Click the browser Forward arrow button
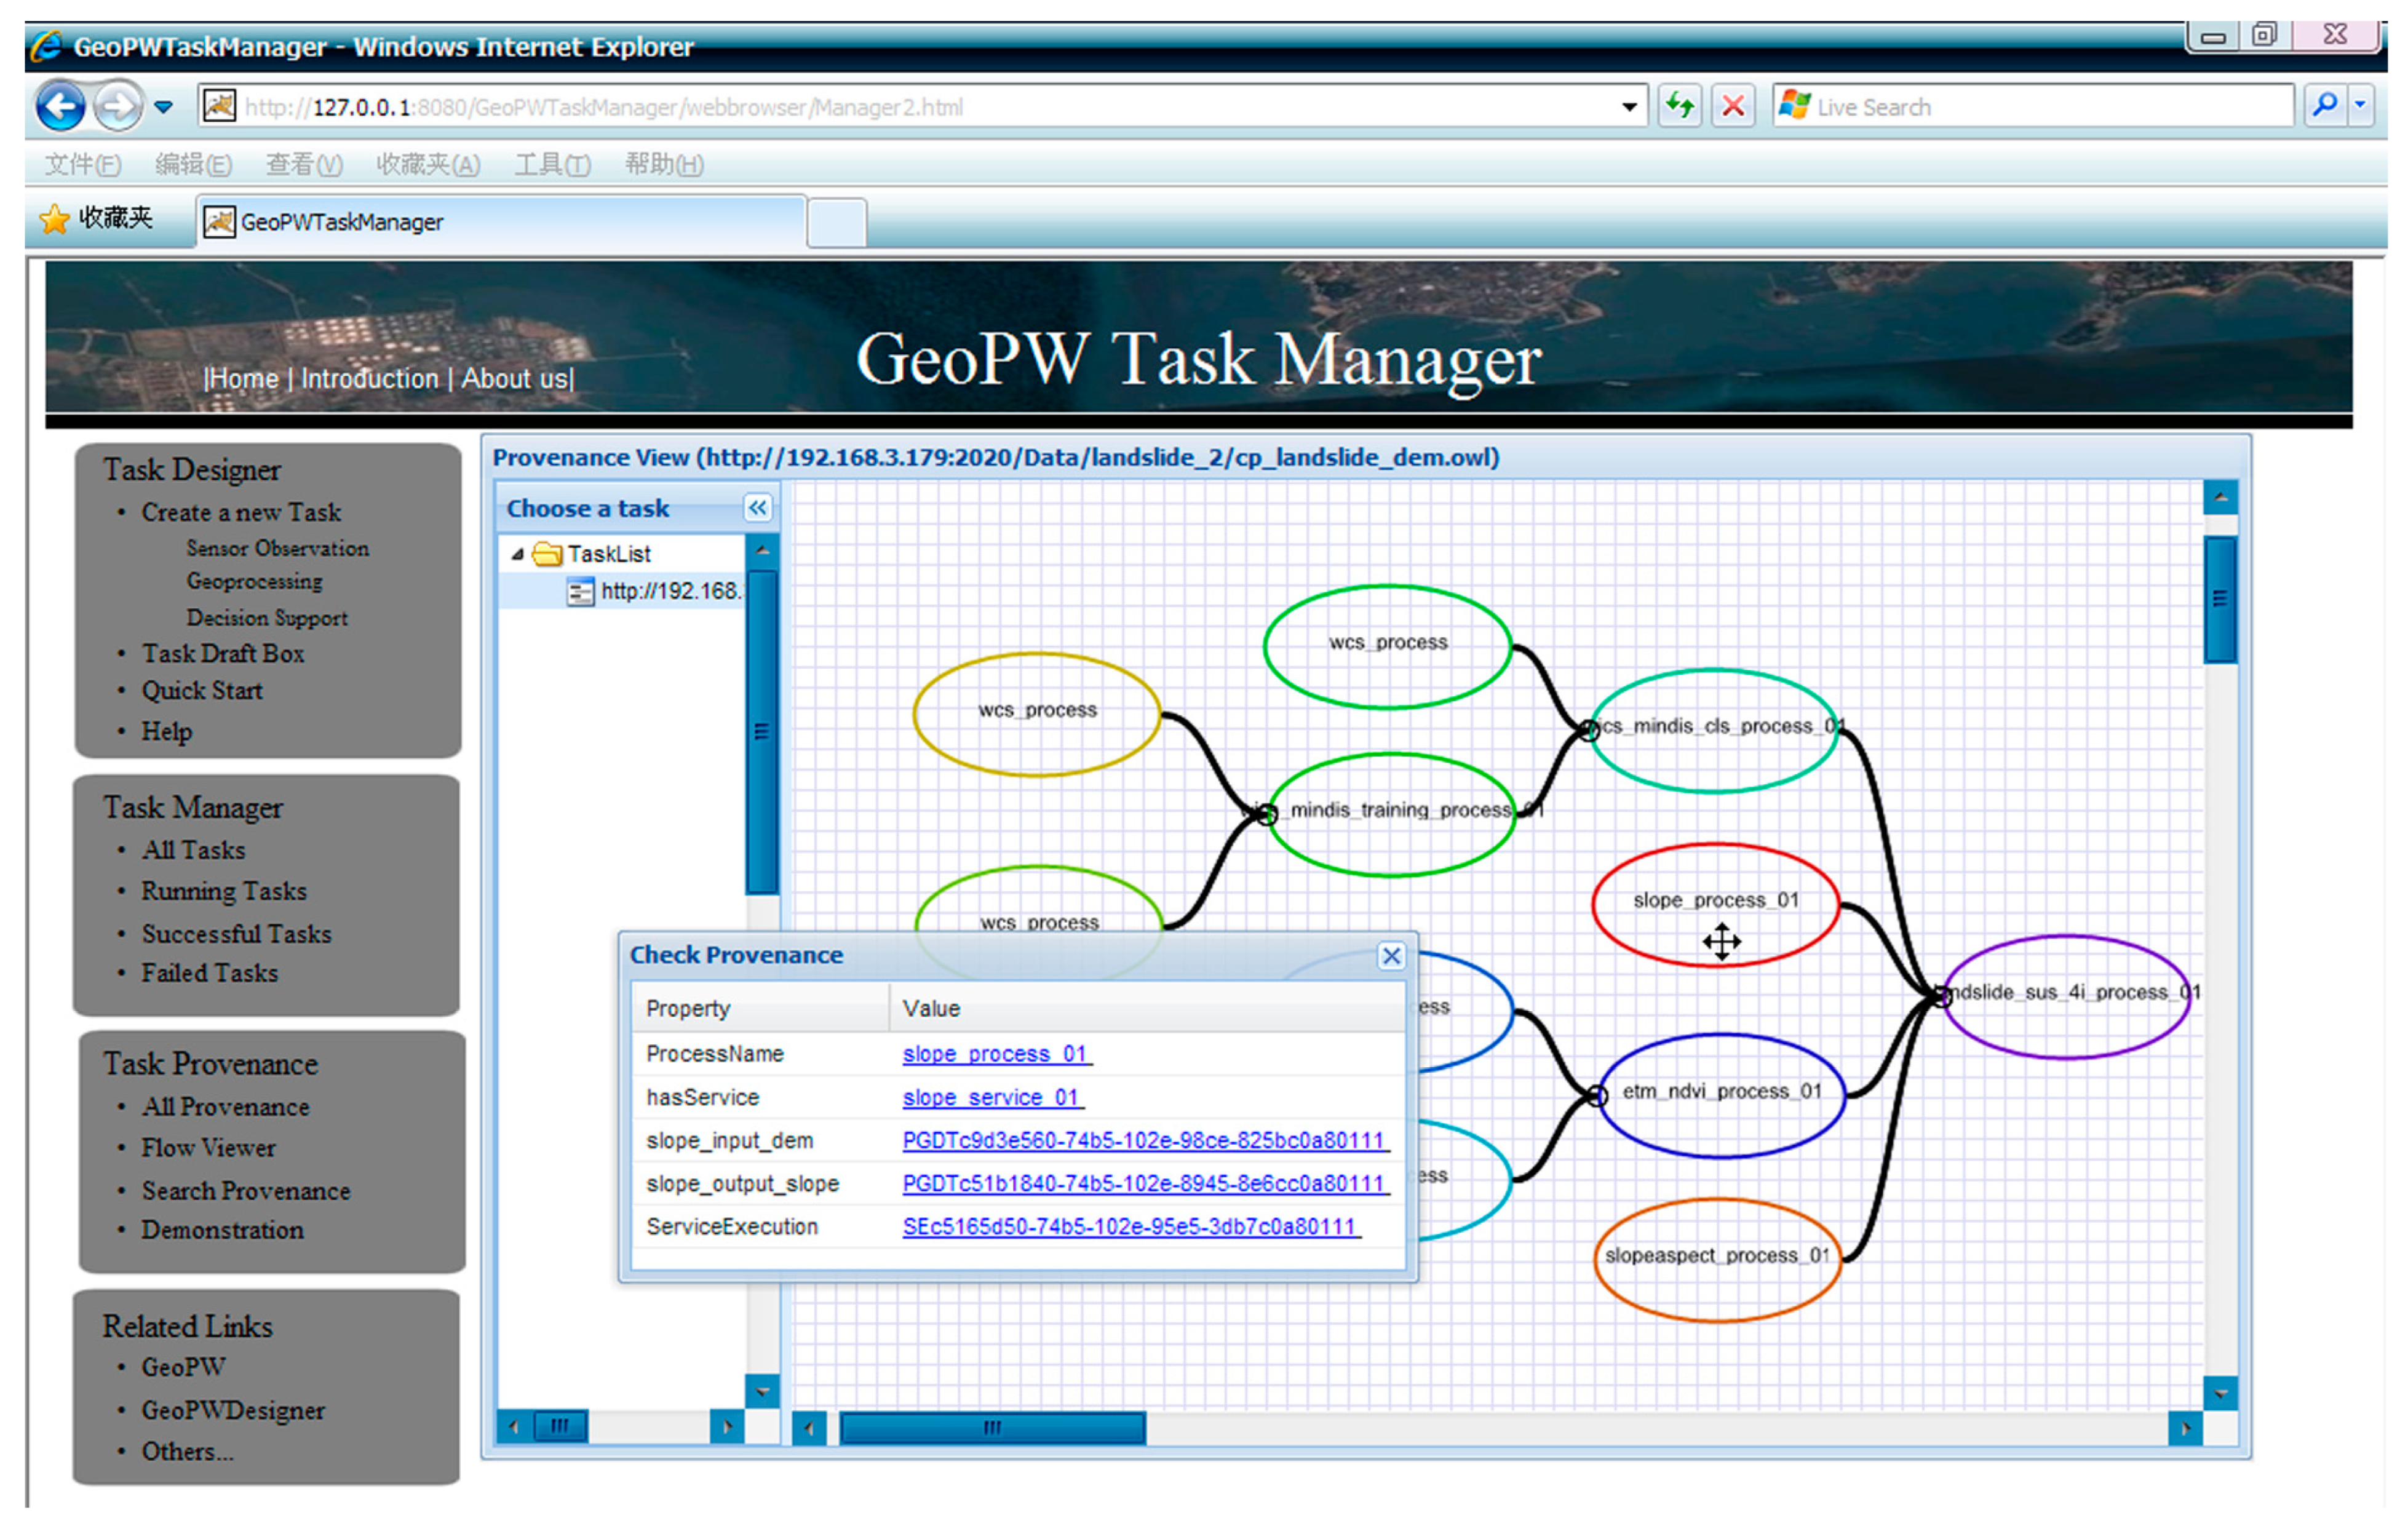 (118, 106)
